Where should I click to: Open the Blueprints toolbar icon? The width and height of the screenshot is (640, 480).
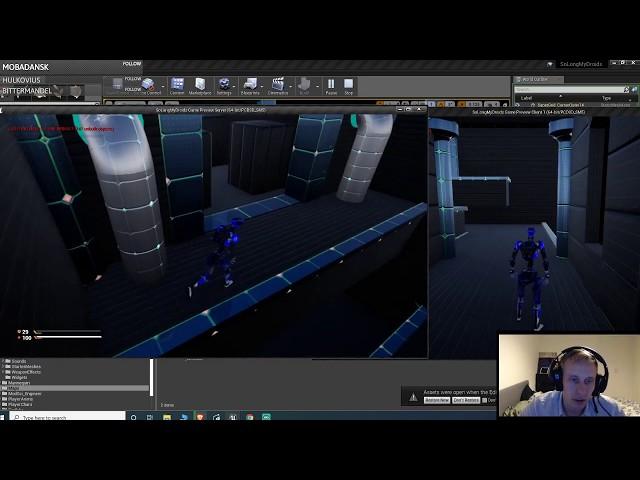pyautogui.click(x=250, y=86)
